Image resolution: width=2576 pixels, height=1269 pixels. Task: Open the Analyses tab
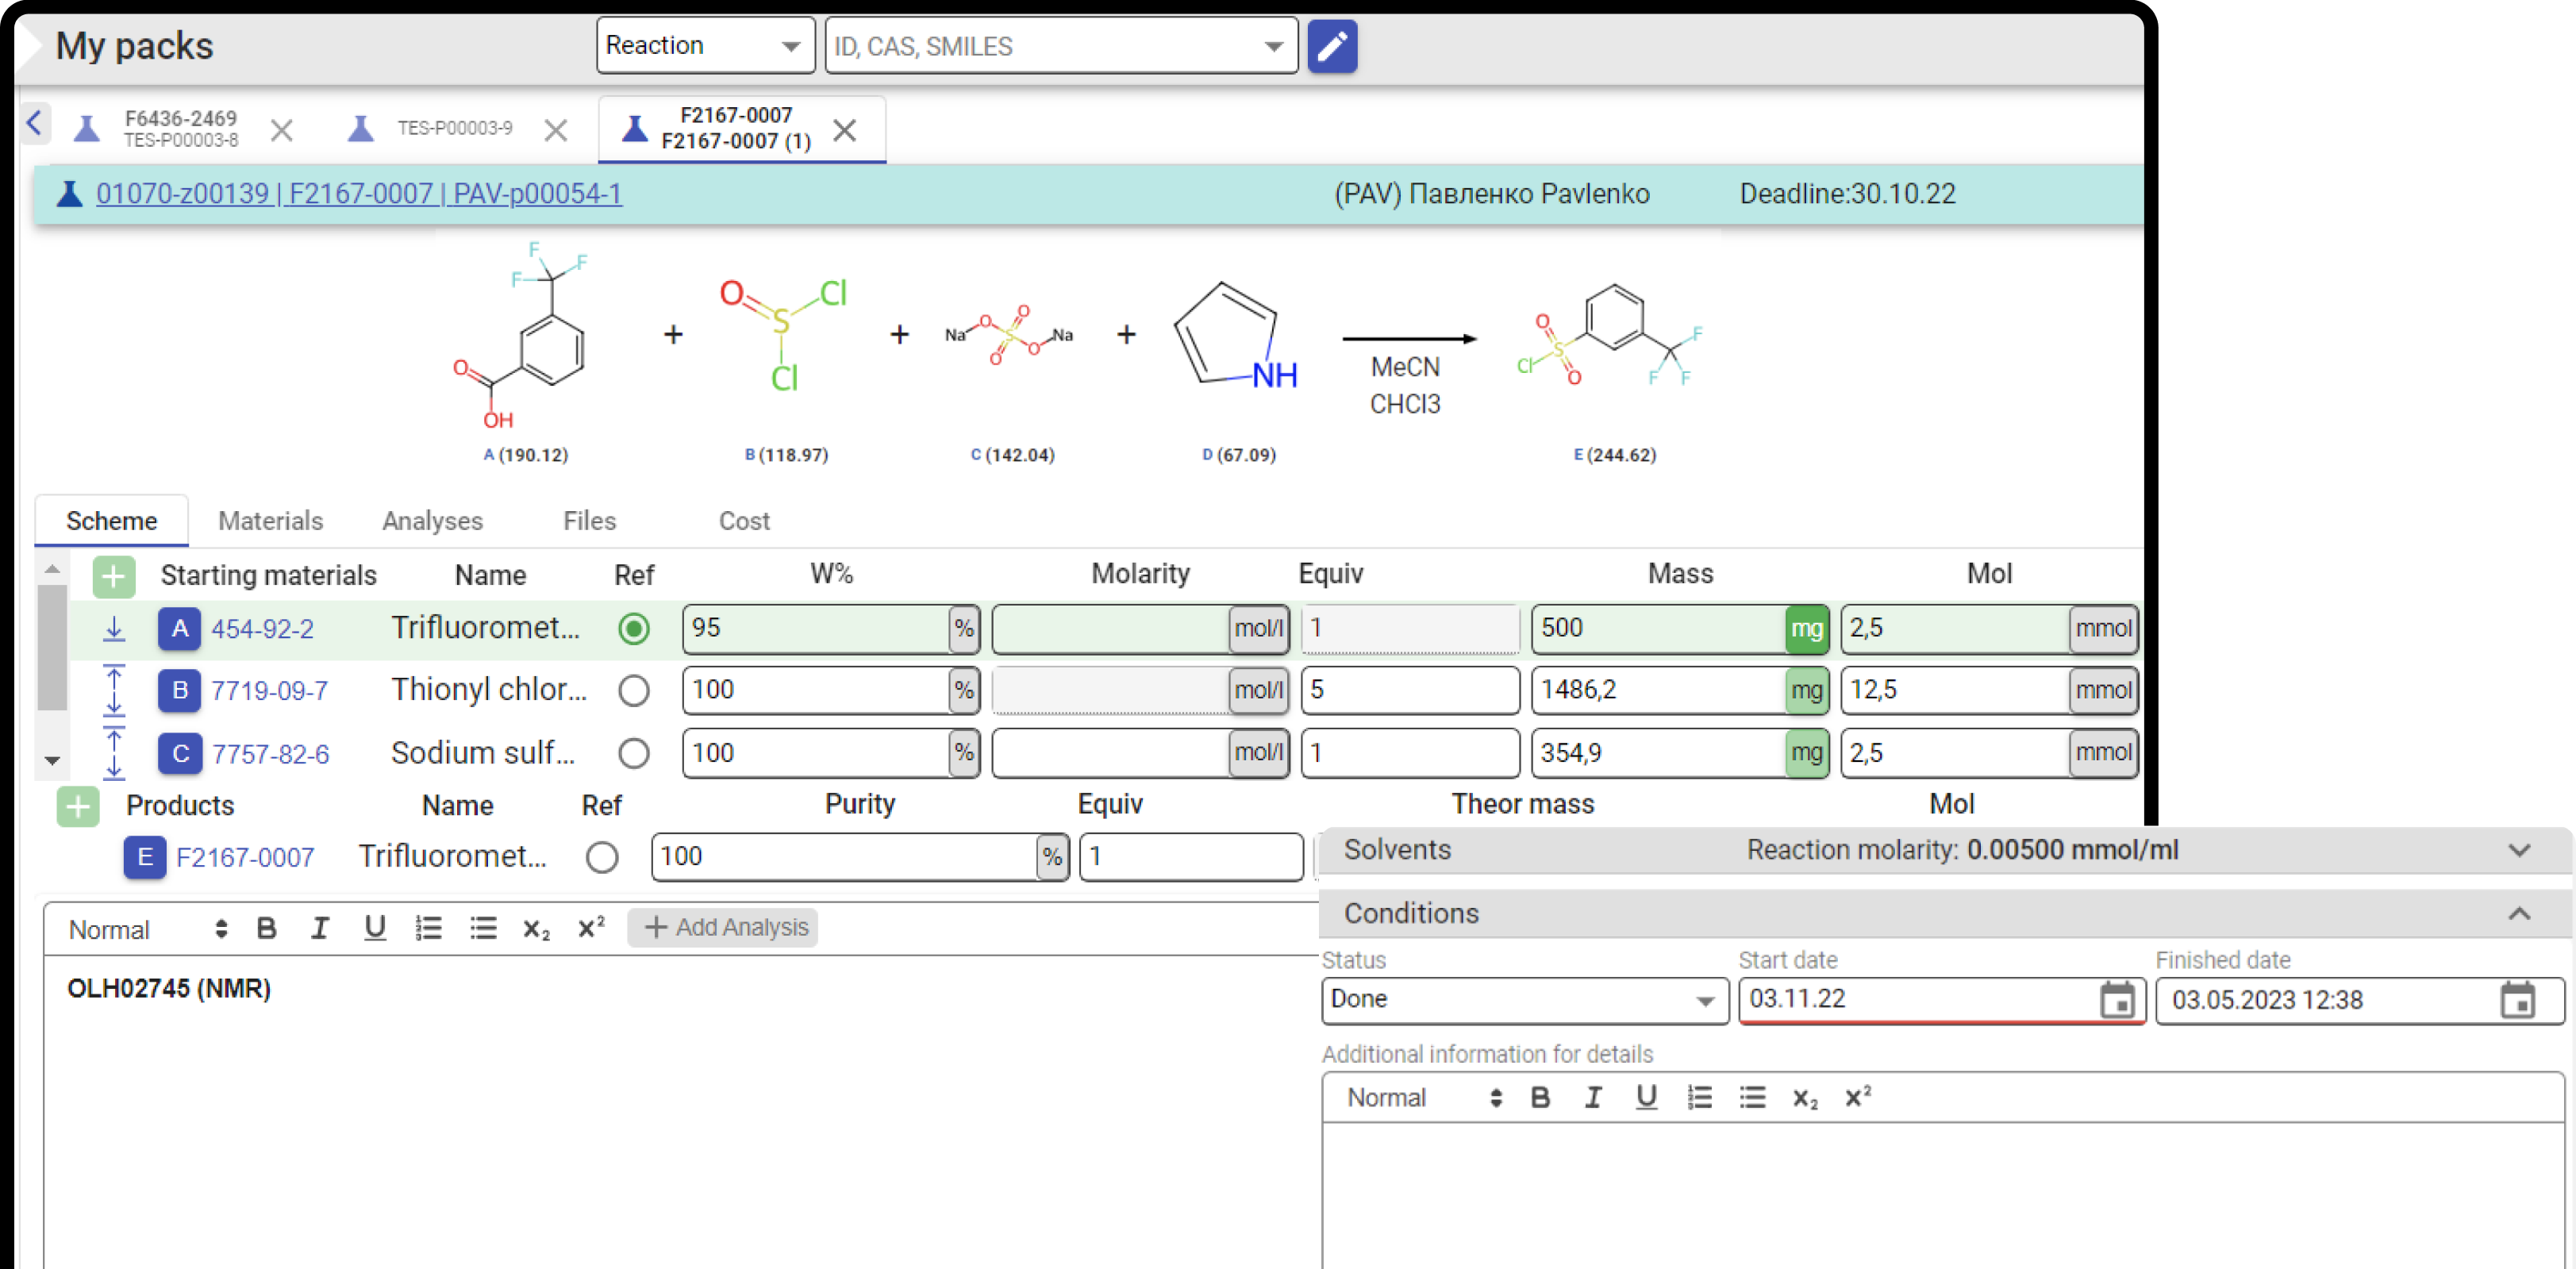pyautogui.click(x=432, y=521)
